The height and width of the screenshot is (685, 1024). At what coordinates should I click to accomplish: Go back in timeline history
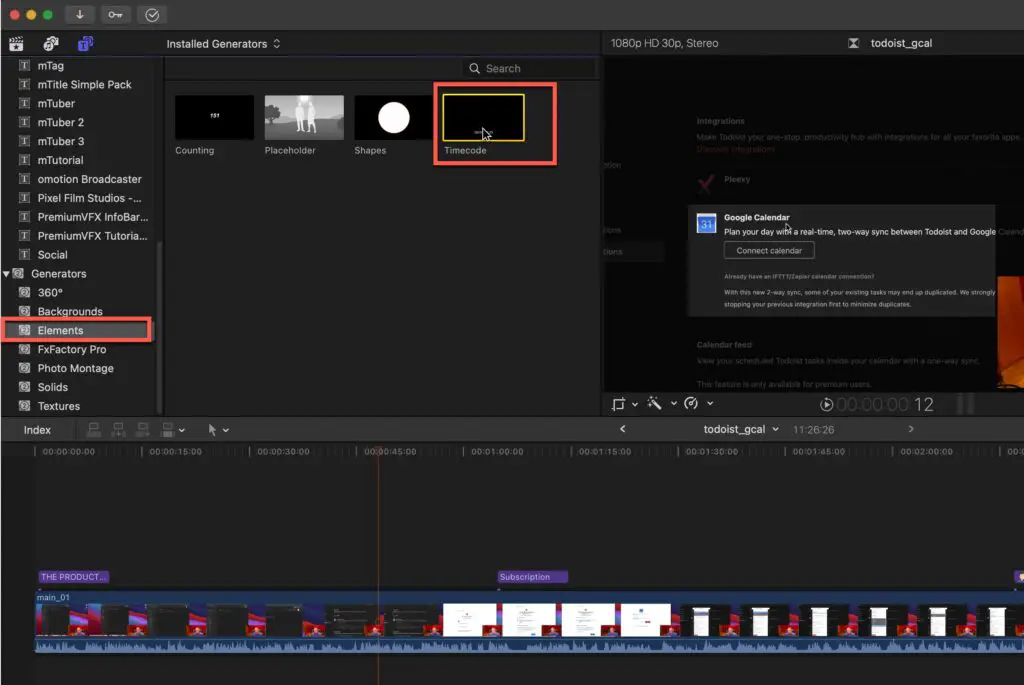coord(622,429)
